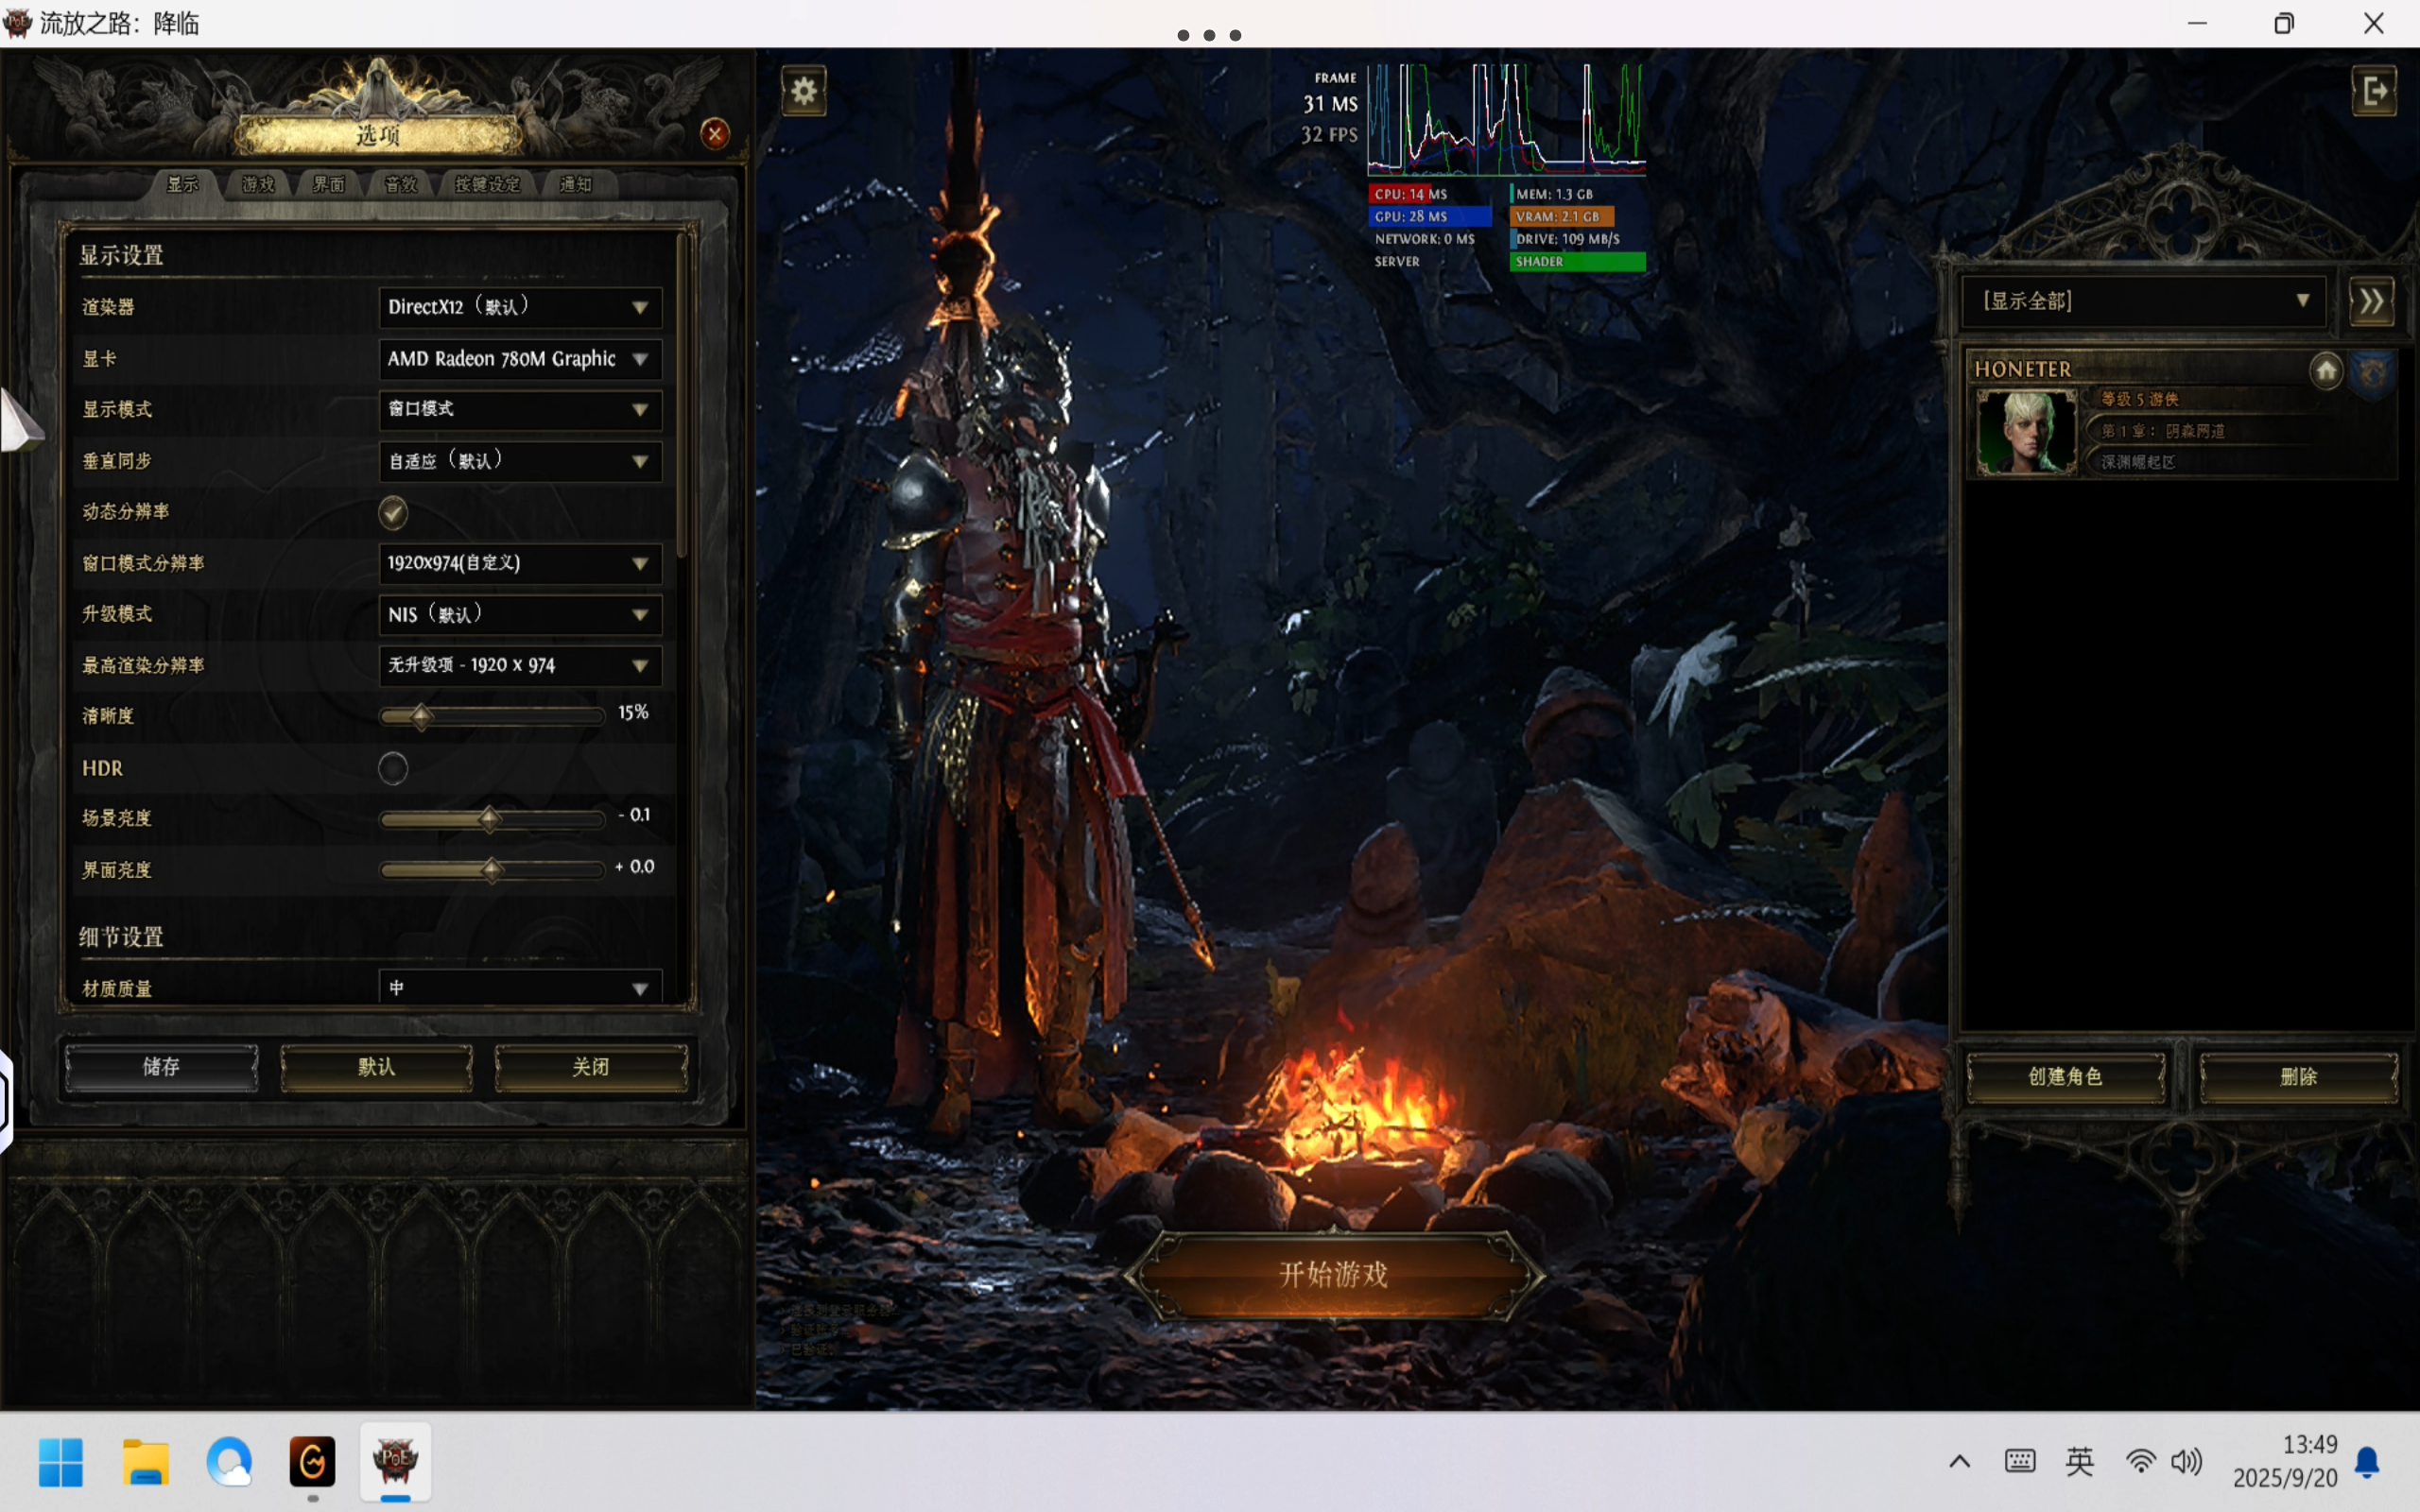The width and height of the screenshot is (2420, 1512).
Task: Open the 渲染器 DirectX12 dropdown
Action: [x=520, y=307]
